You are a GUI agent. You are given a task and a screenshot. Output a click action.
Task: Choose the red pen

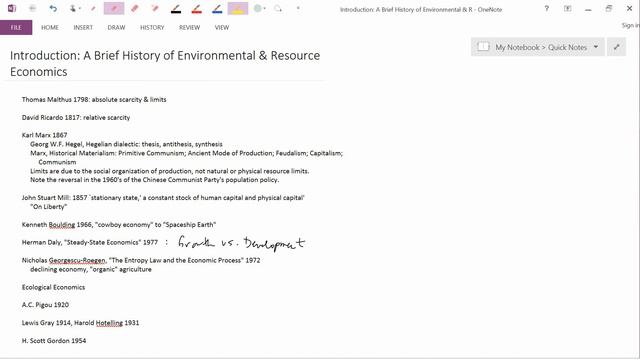(197, 9)
